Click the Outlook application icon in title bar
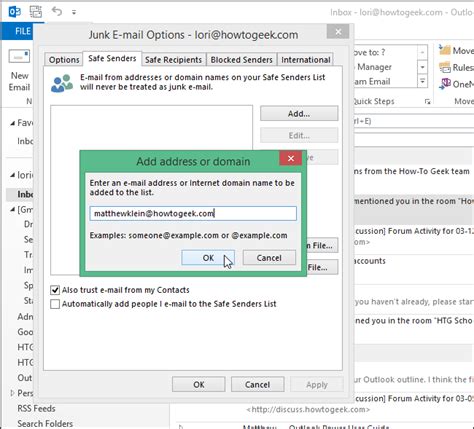 [x=15, y=12]
